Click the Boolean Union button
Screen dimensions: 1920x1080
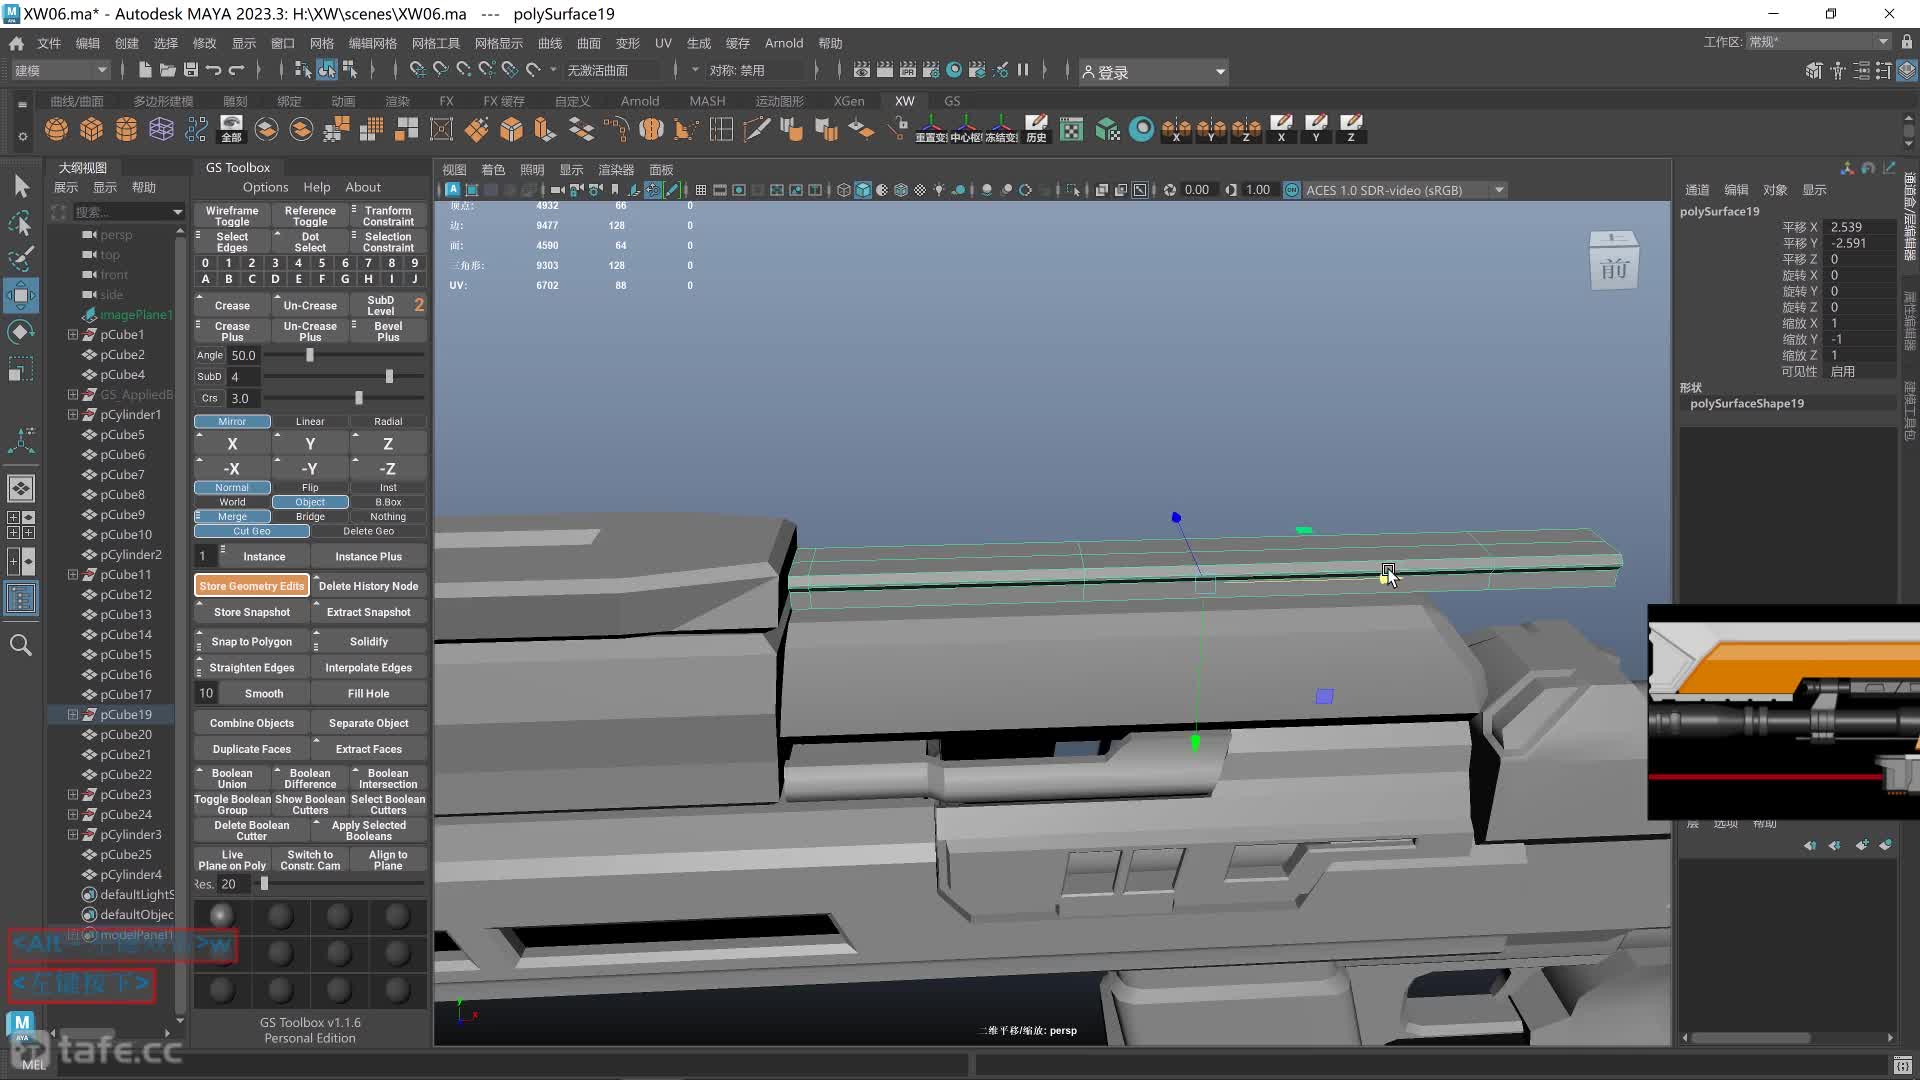click(x=232, y=779)
